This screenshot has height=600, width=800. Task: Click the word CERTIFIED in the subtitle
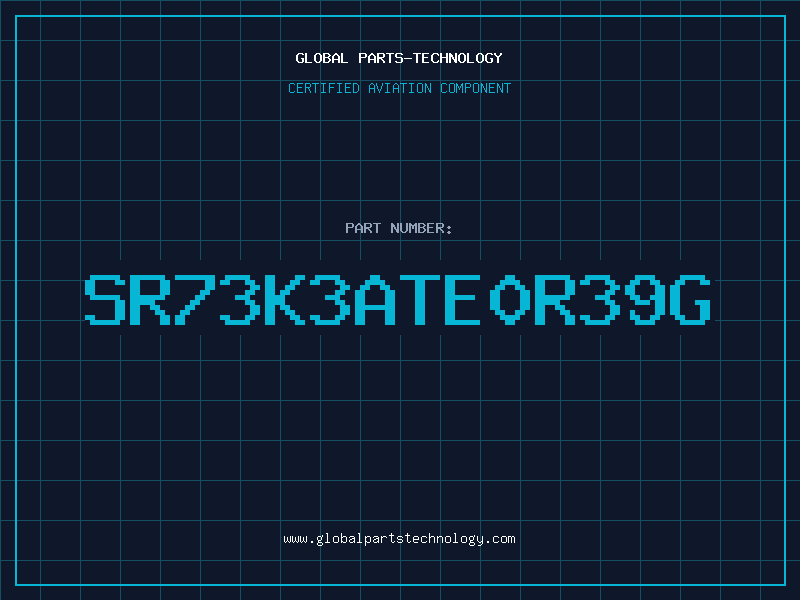coord(324,88)
